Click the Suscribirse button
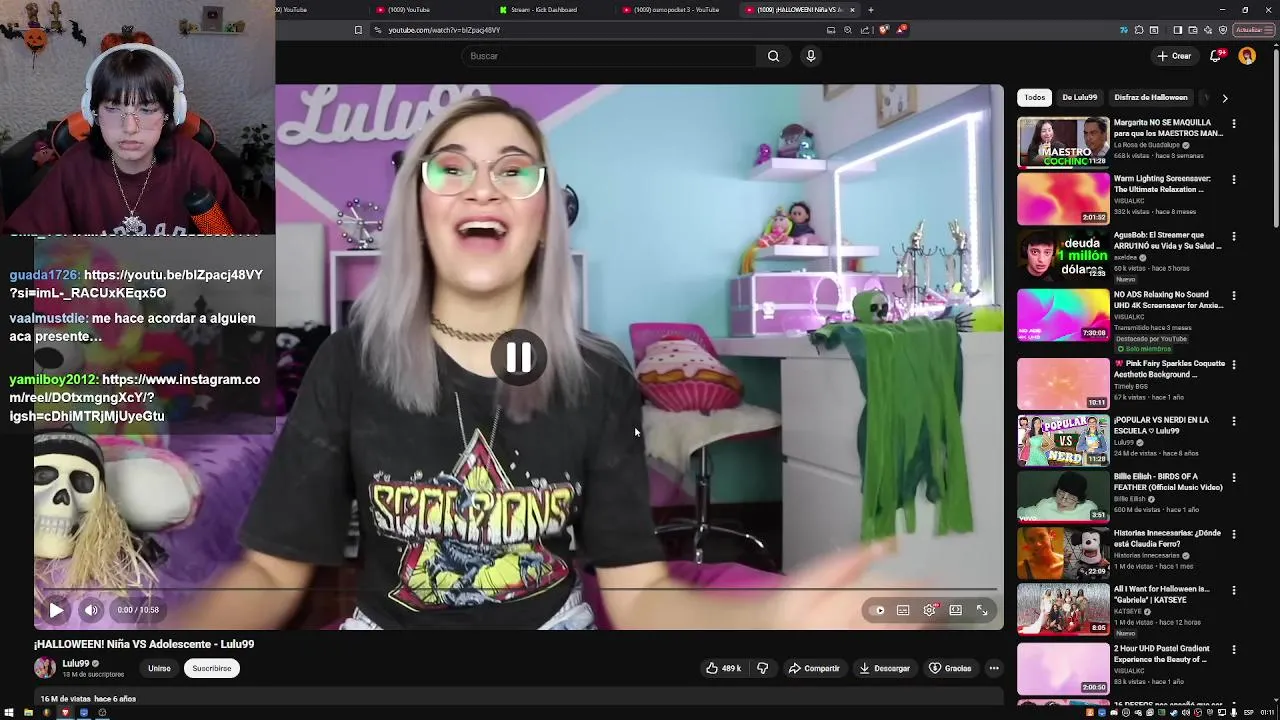1280x720 pixels. tap(212, 668)
